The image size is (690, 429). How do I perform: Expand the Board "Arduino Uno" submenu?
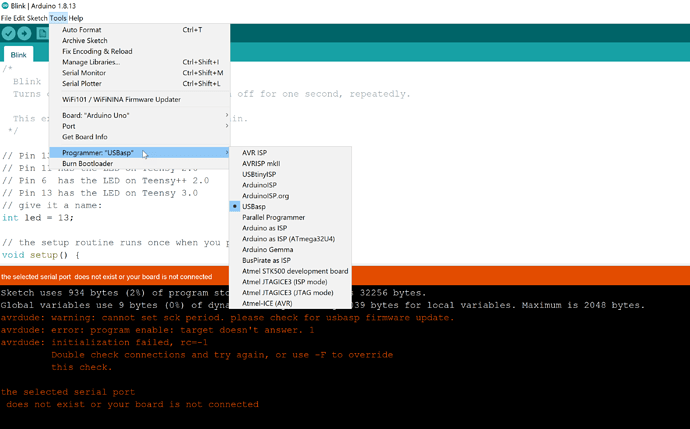[x=139, y=115]
